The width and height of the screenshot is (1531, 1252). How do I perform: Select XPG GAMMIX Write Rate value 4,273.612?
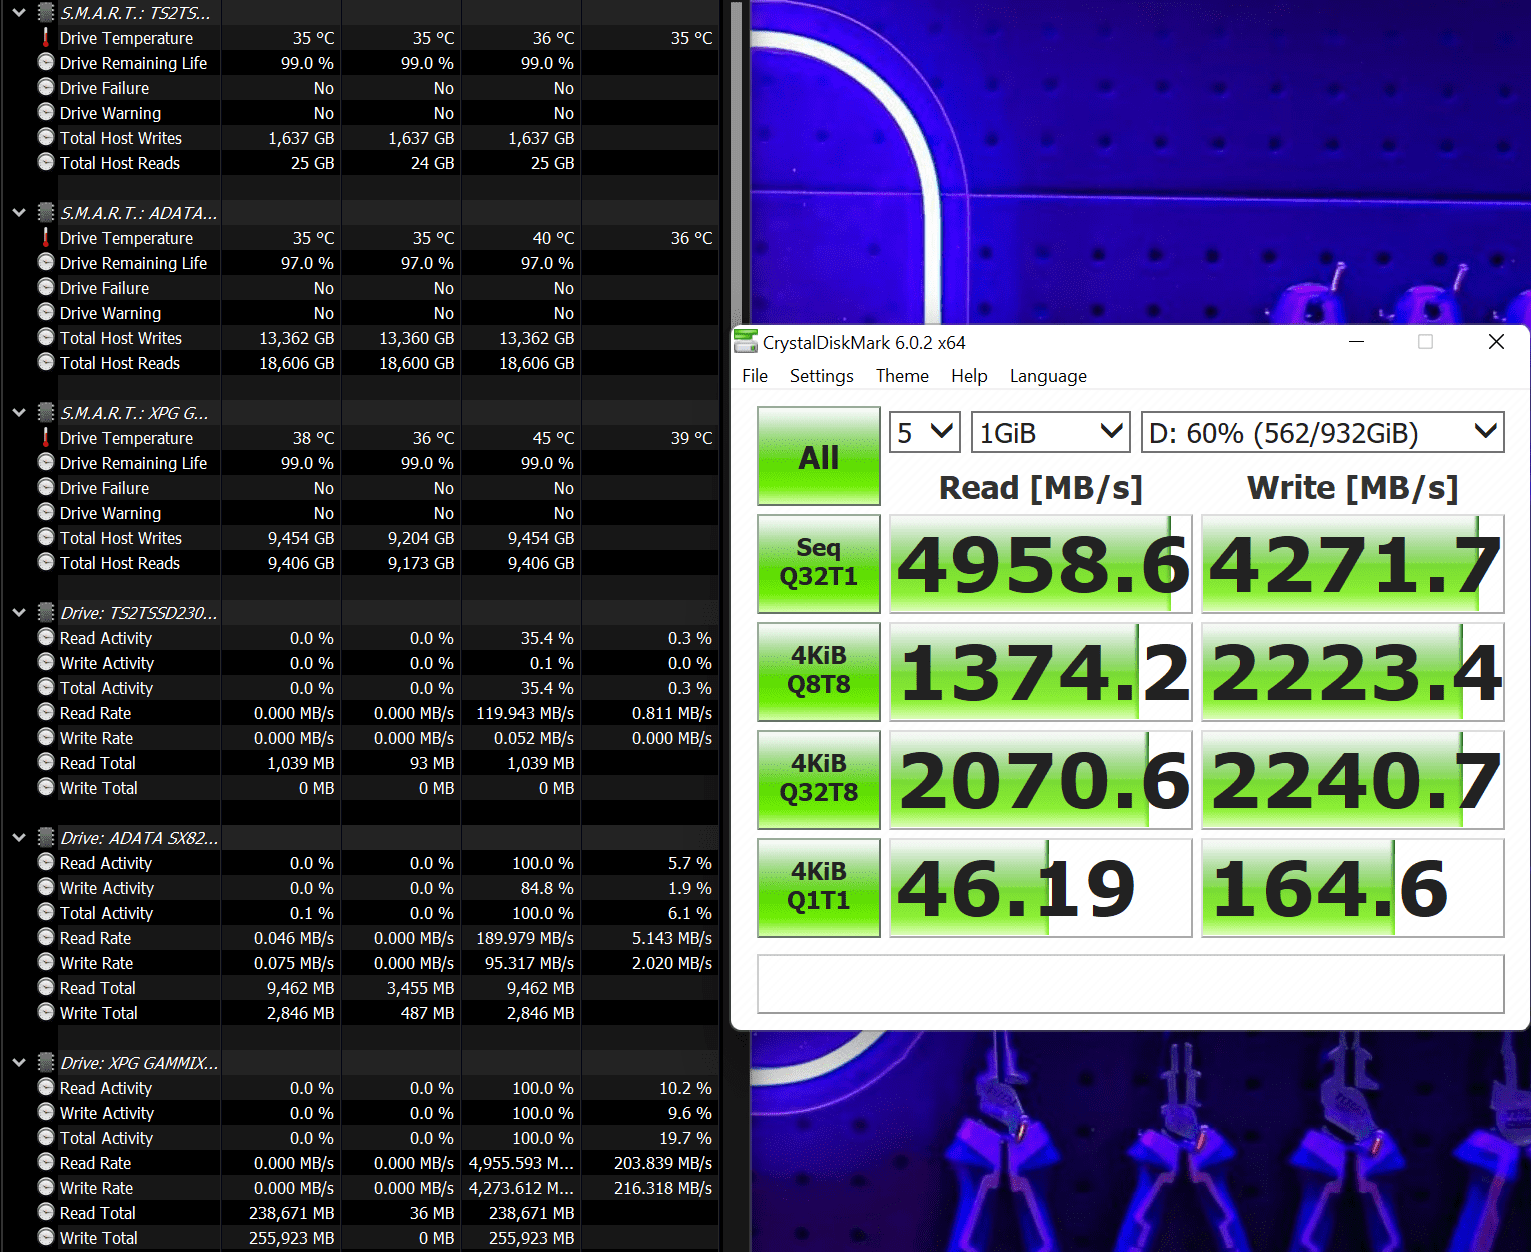tap(521, 1188)
